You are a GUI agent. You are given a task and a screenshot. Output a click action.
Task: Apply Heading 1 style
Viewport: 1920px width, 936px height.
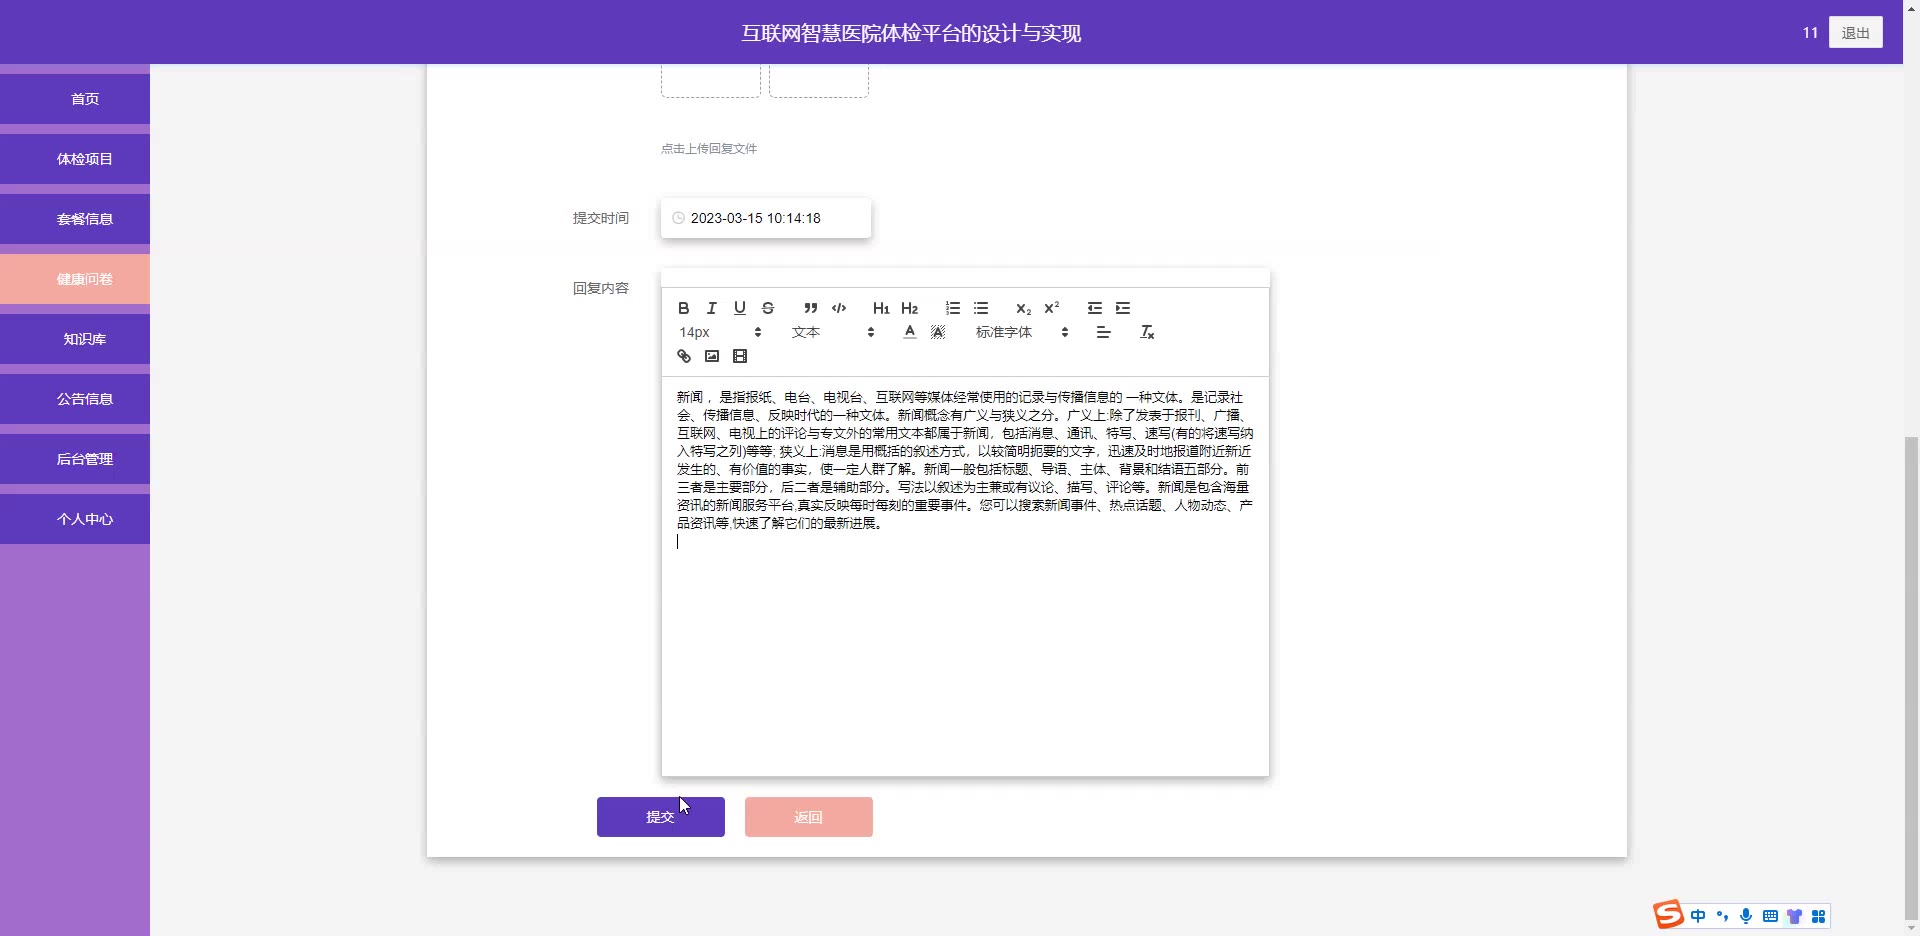[881, 308]
